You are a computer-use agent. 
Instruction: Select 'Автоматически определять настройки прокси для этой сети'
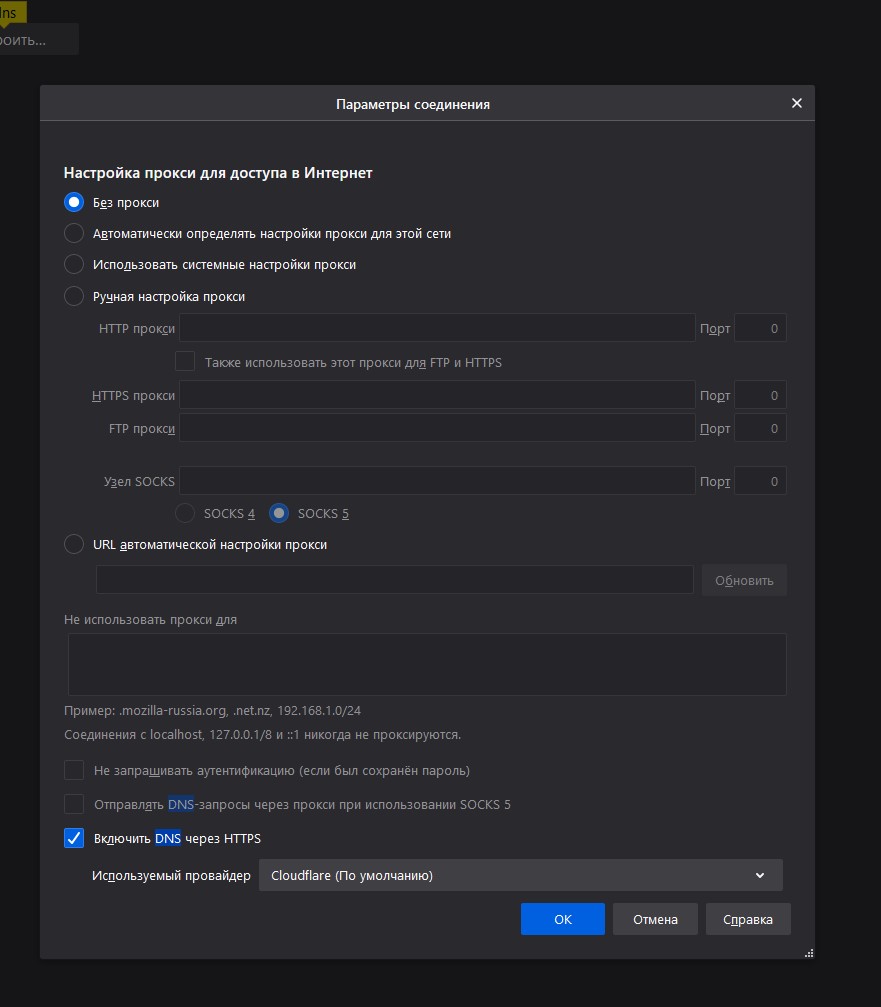pyautogui.click(x=74, y=233)
